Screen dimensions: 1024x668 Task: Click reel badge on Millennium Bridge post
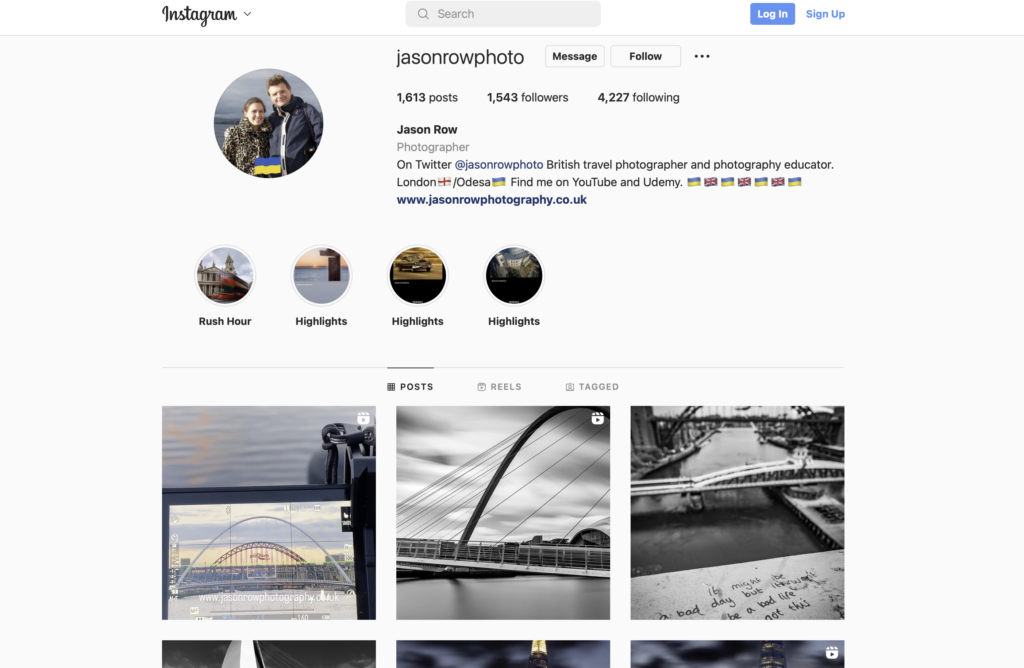[598, 418]
